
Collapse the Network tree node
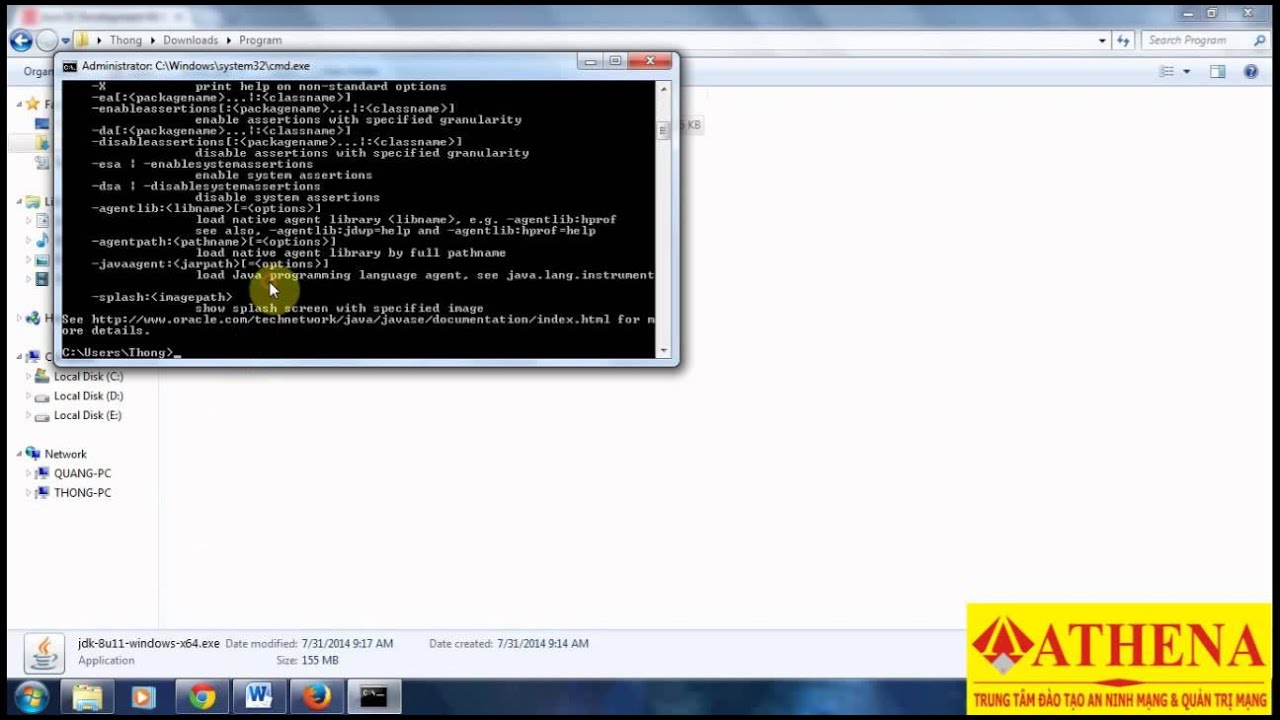point(19,454)
